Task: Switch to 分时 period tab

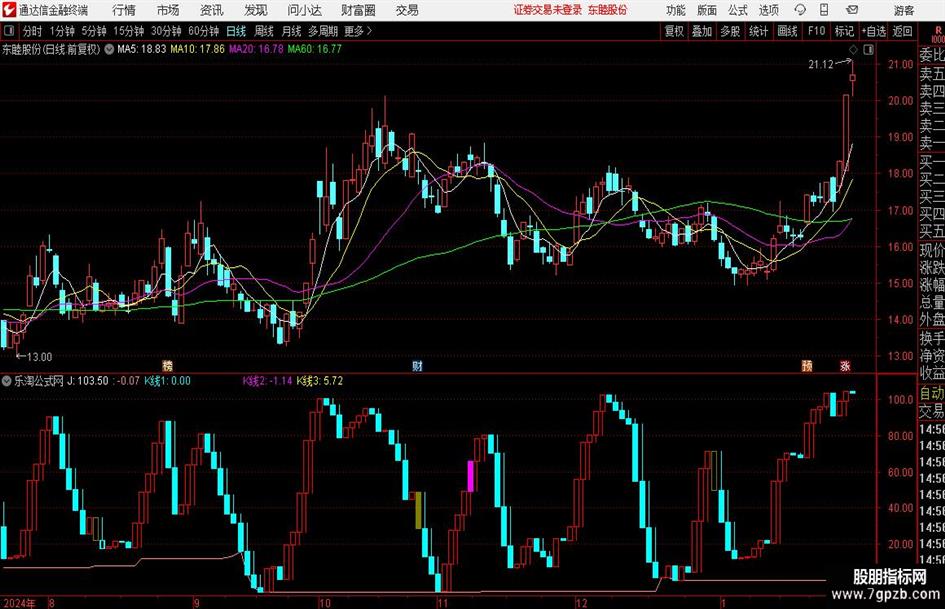Action: point(33,31)
